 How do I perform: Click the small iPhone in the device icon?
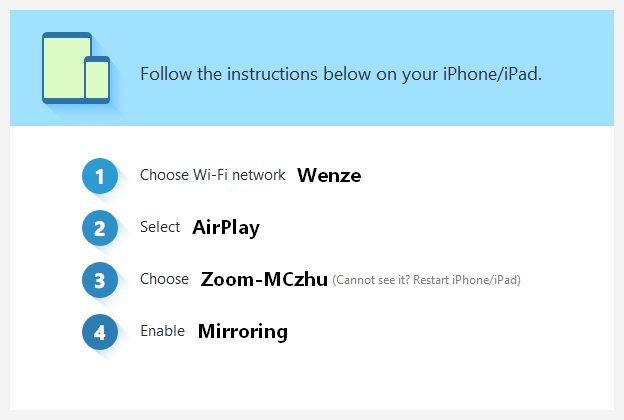(97, 79)
